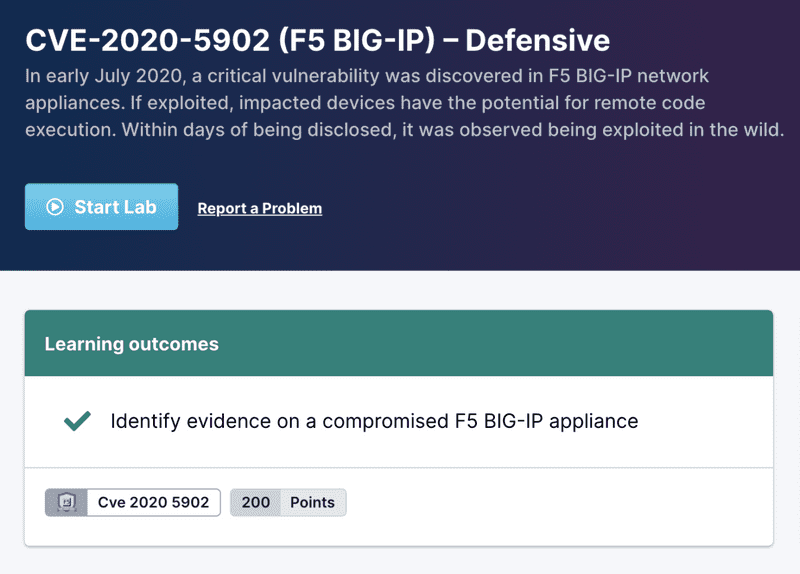Click the badge icon beside Cve 2020 5902
This screenshot has width=800, height=574.
pos(66,502)
